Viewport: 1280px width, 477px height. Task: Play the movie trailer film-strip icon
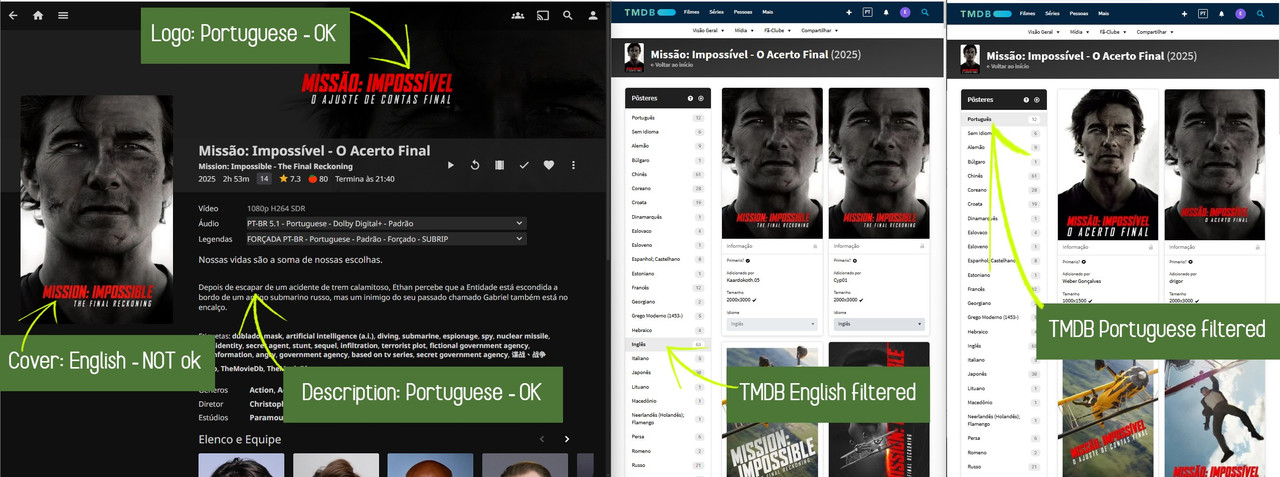pos(500,165)
